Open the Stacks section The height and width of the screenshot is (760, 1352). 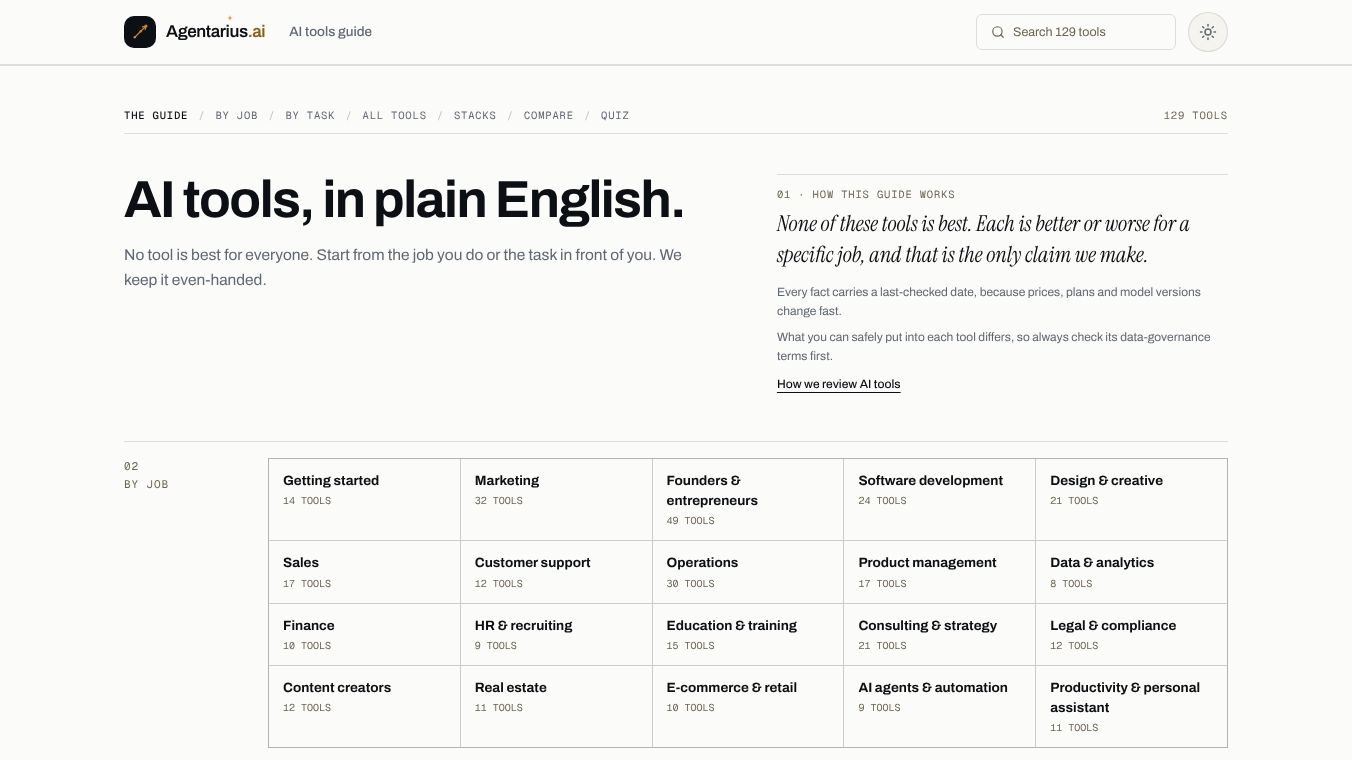point(475,116)
